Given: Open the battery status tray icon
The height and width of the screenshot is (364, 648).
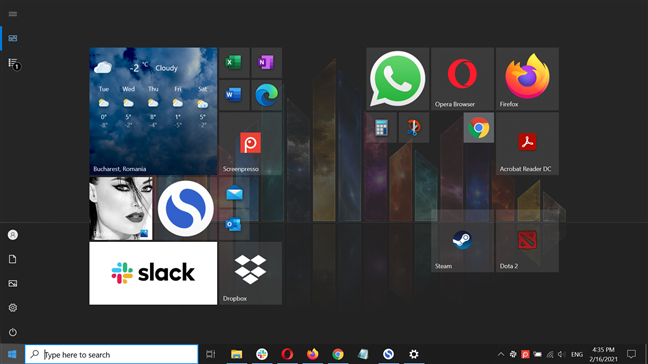Looking at the screenshot, I should tap(538, 354).
